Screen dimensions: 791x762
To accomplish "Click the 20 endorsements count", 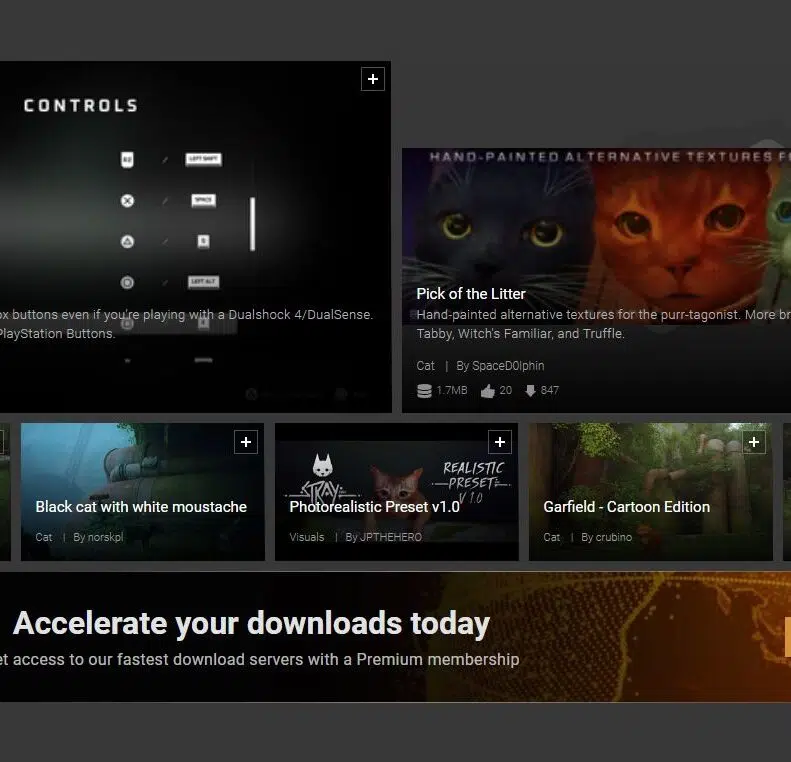I will (x=505, y=390).
